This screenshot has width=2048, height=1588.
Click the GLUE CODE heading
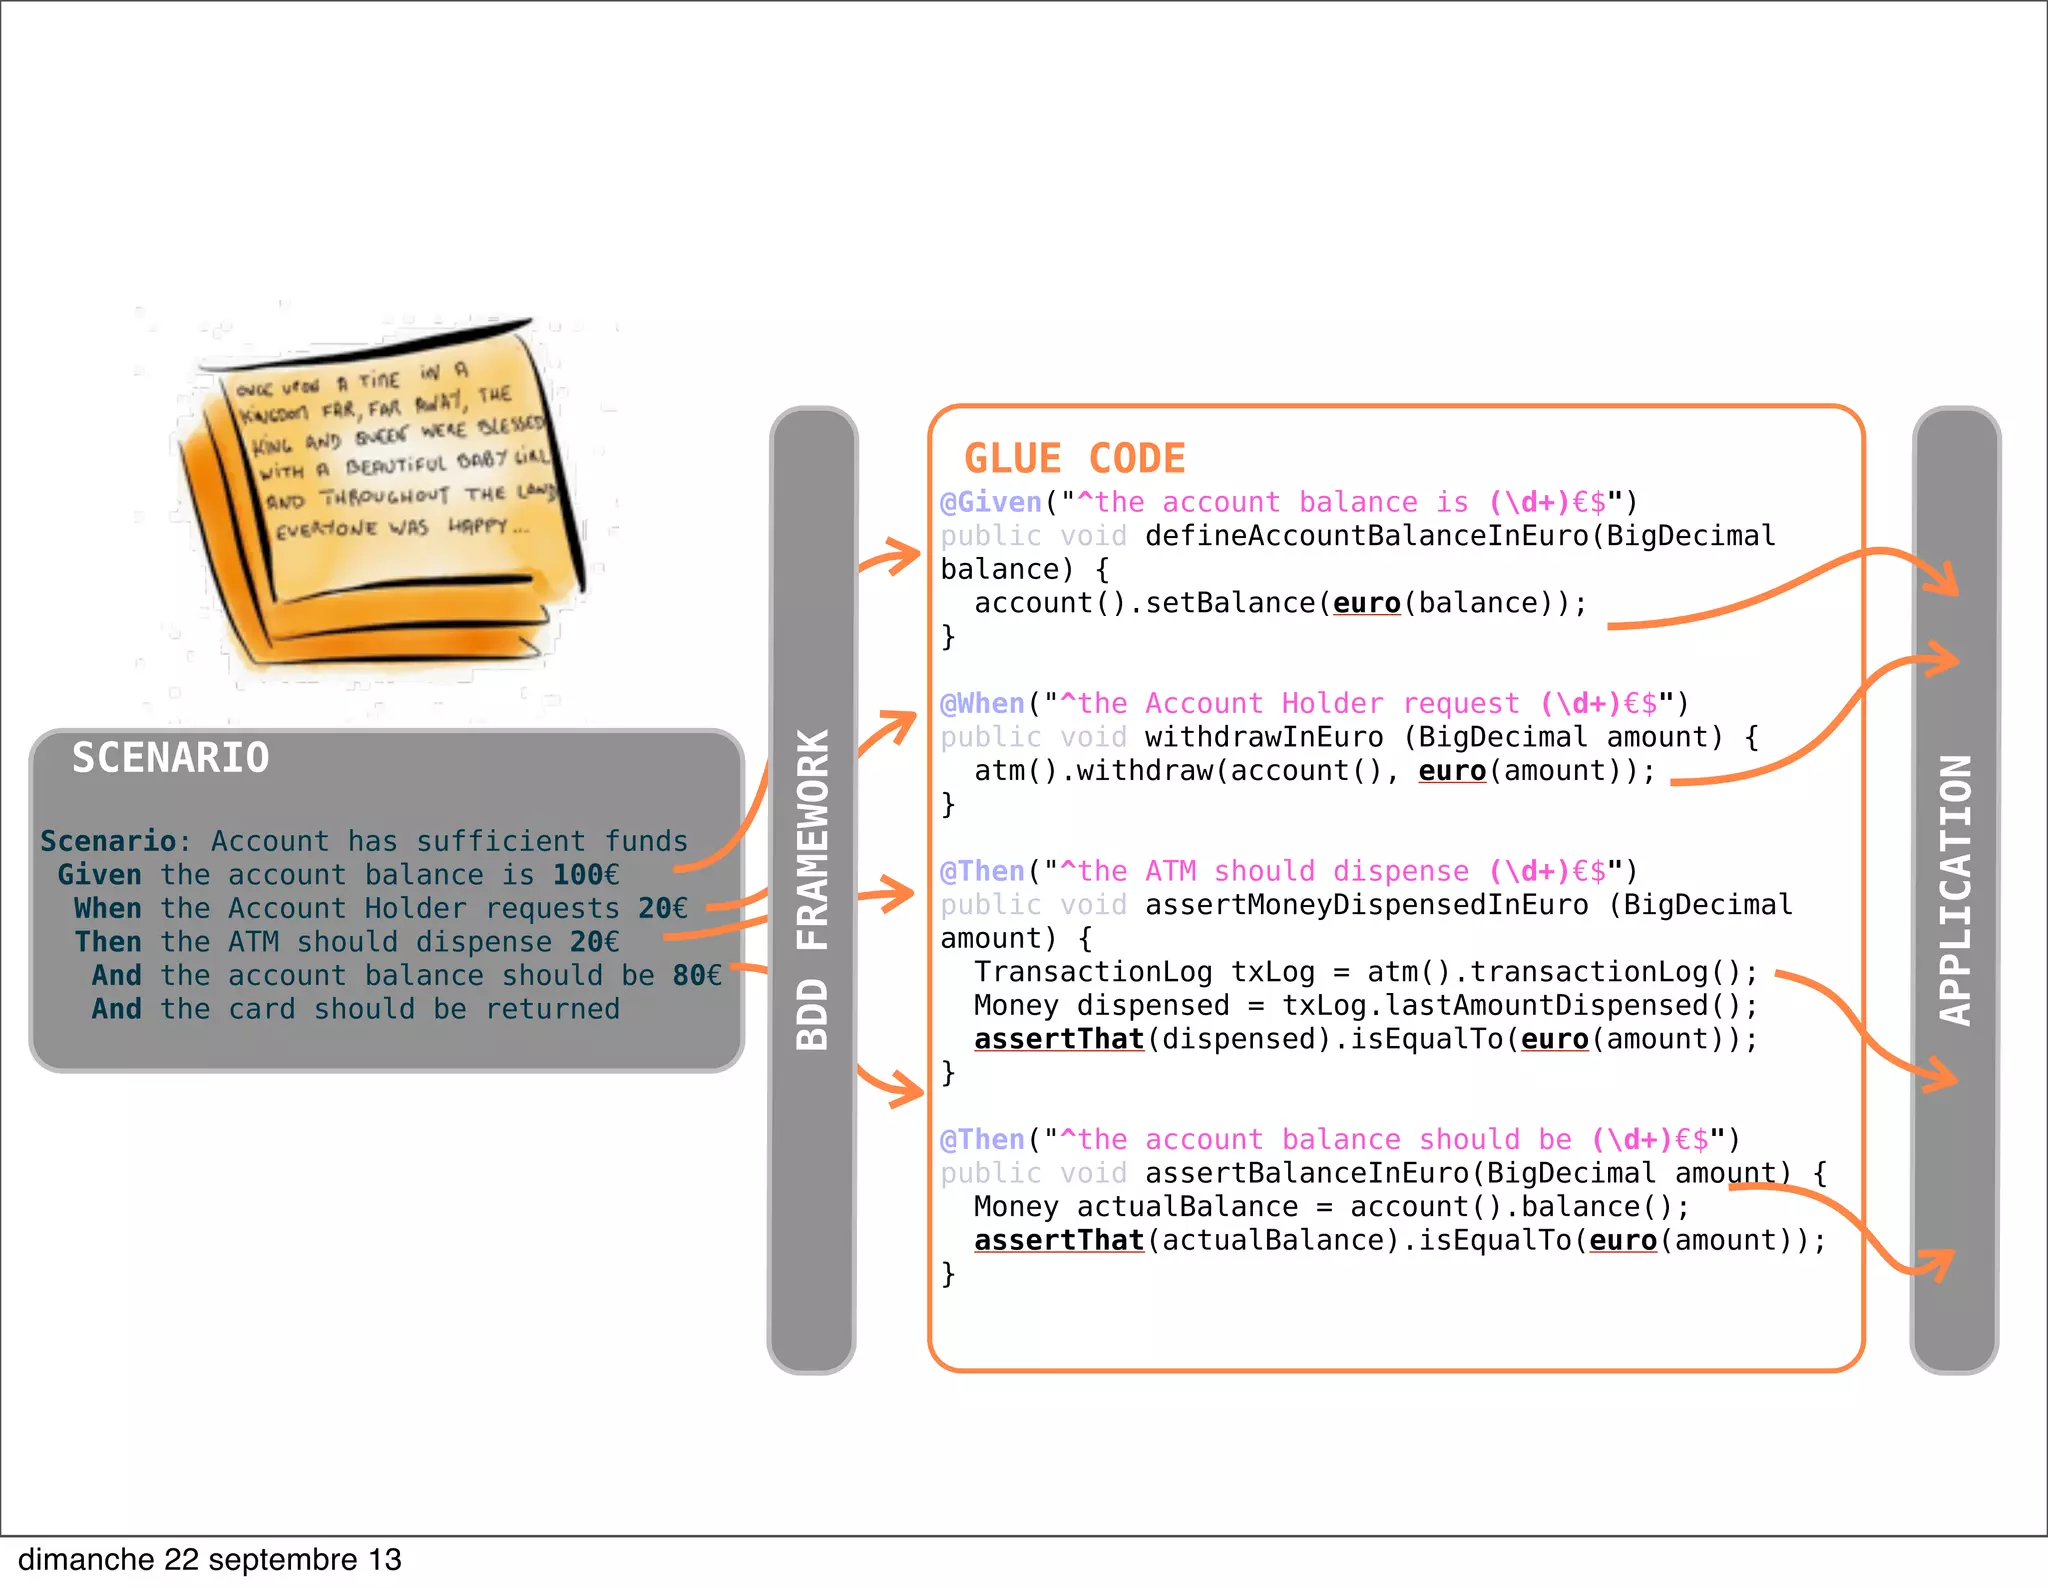tap(1074, 459)
